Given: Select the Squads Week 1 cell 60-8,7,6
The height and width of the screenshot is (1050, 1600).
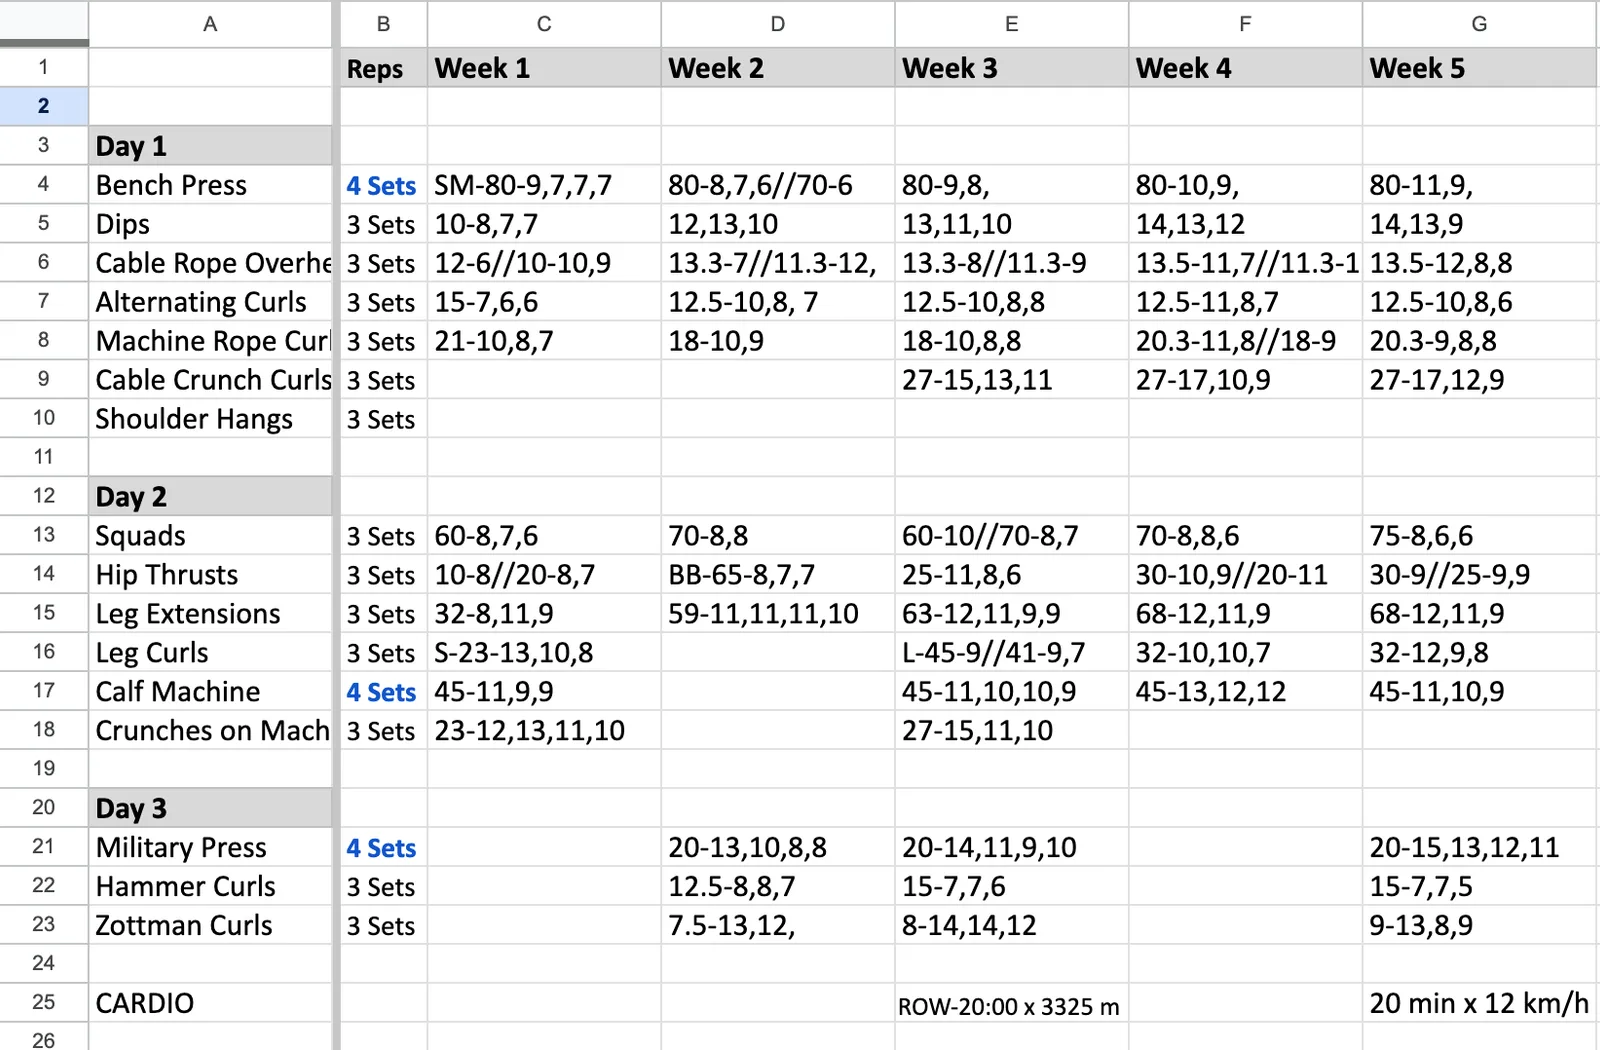Looking at the screenshot, I should point(544,536).
